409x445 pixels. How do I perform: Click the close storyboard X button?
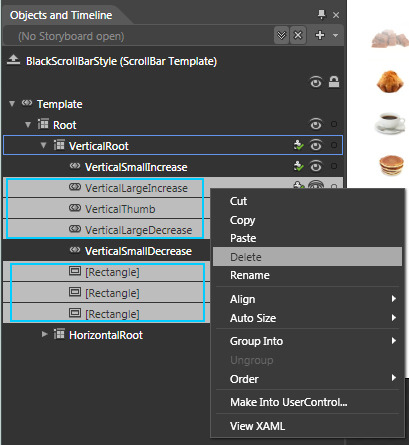298,35
